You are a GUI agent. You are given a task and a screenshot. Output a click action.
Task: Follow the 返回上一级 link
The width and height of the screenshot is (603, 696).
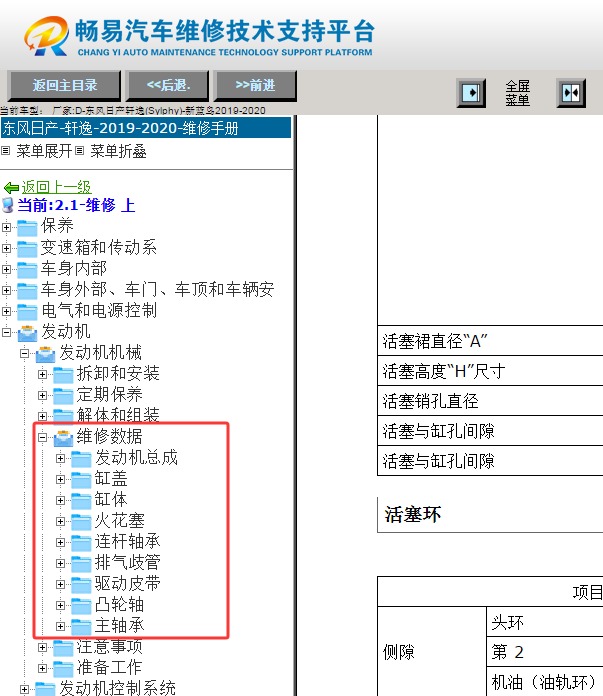(x=56, y=187)
